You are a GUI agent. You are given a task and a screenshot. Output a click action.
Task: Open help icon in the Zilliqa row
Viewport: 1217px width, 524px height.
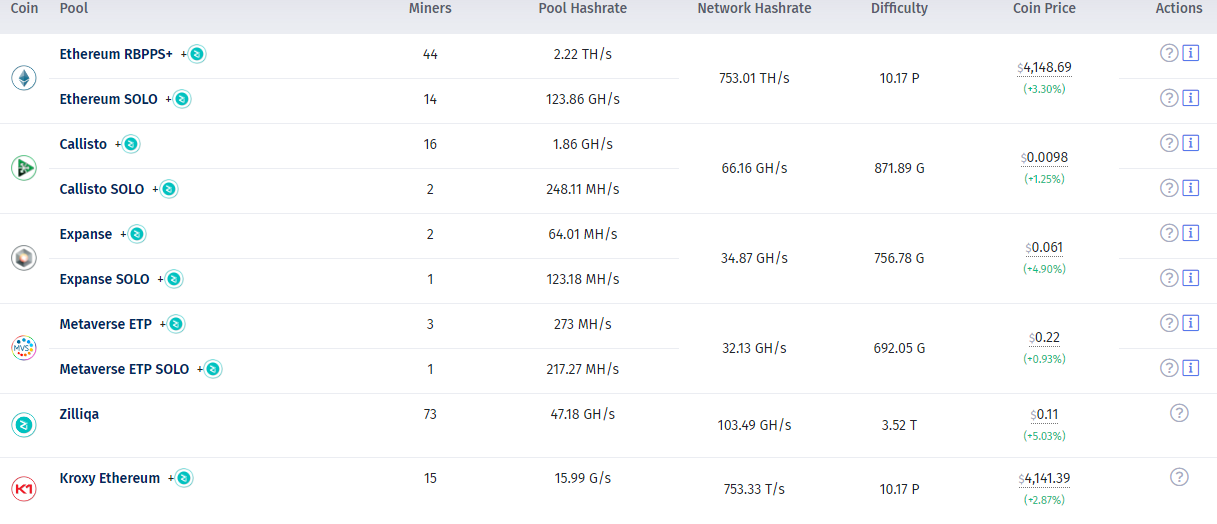click(1179, 412)
